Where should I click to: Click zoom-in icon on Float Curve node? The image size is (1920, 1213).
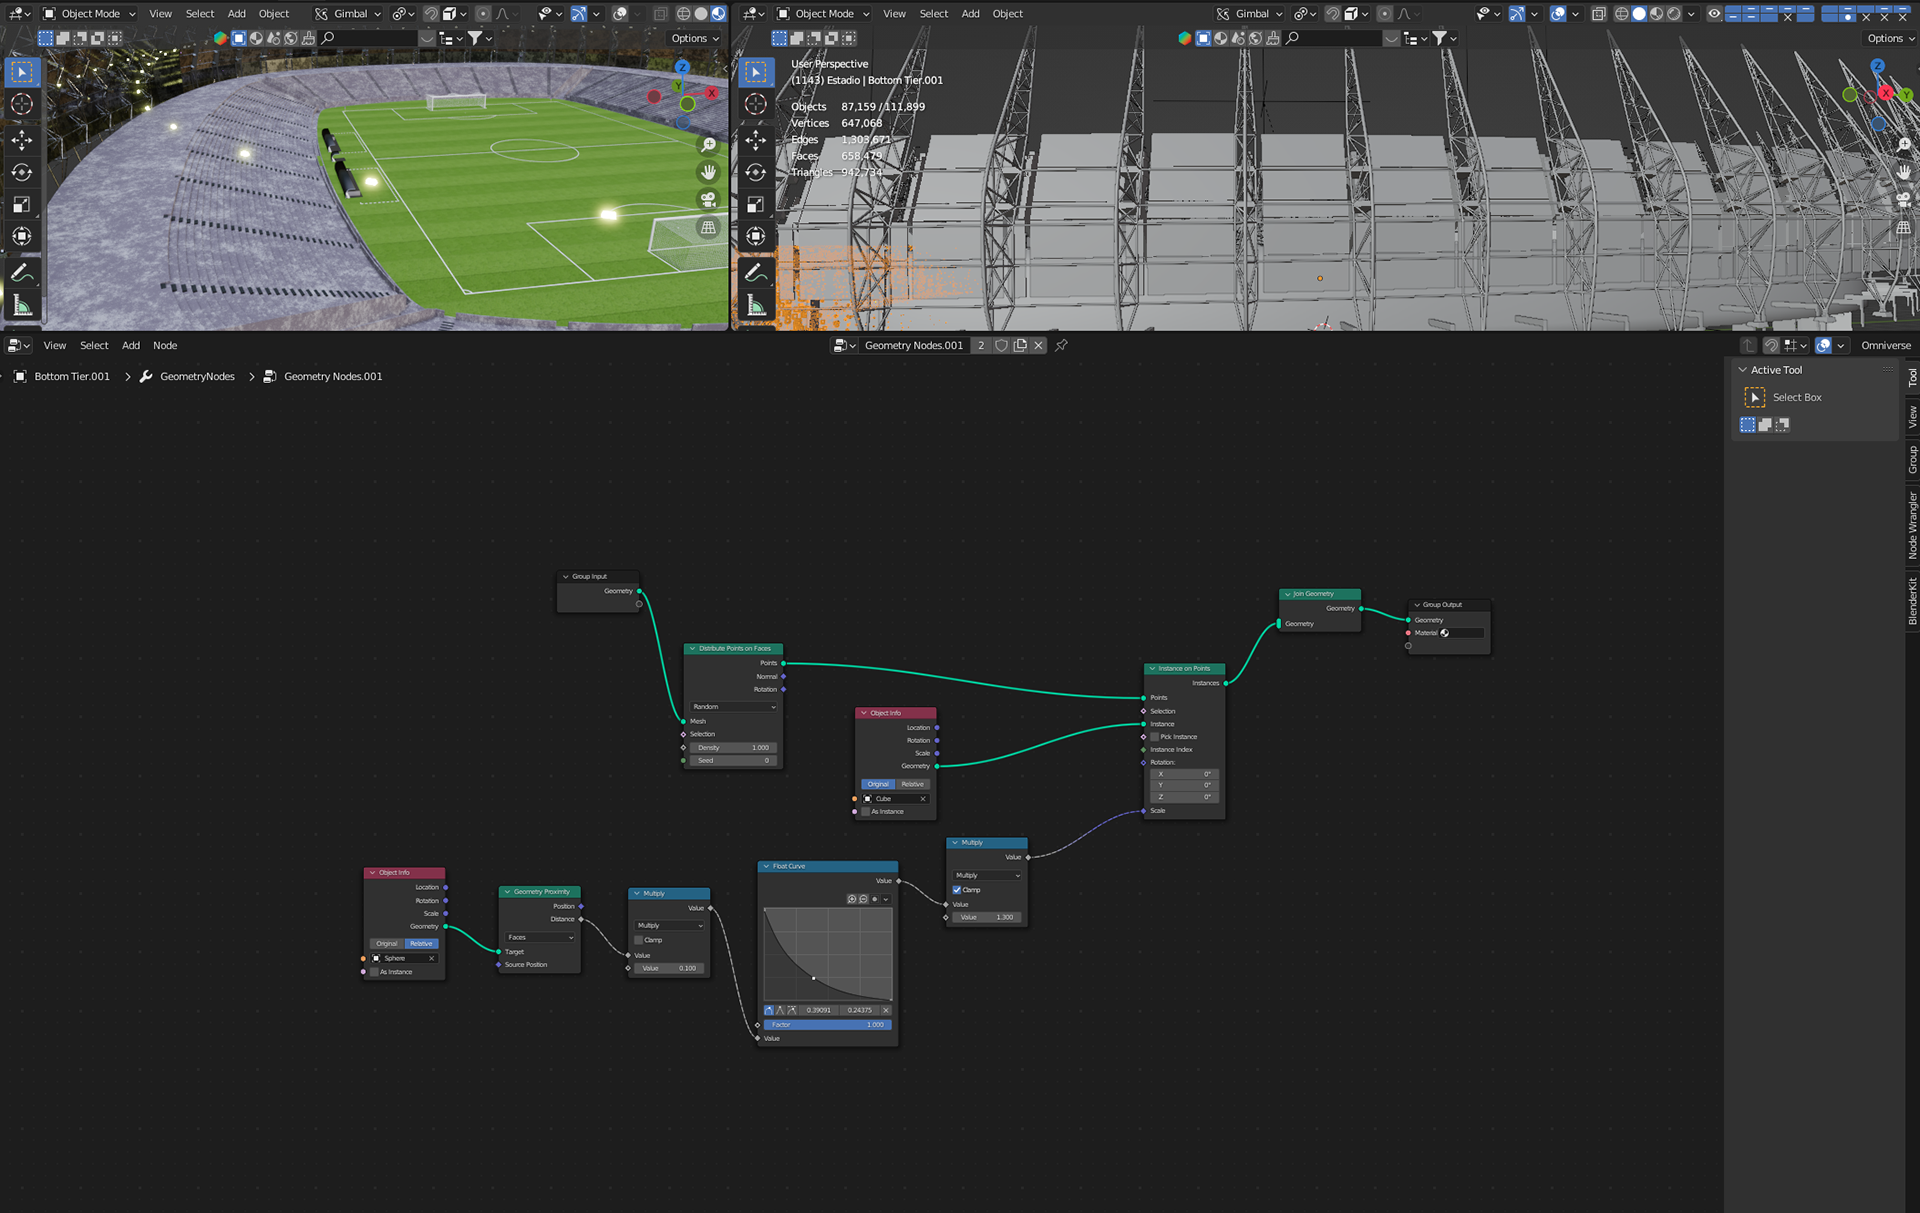click(852, 899)
